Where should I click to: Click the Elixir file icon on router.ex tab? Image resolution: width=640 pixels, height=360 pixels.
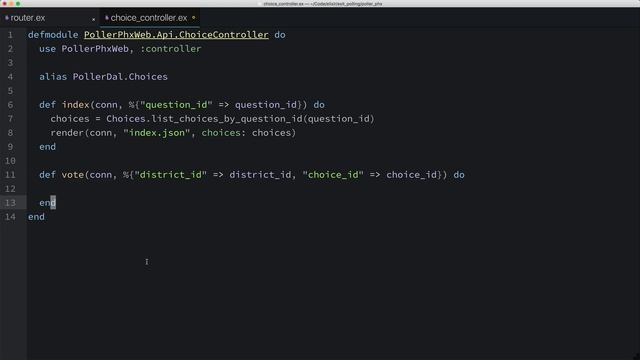coord(7,18)
